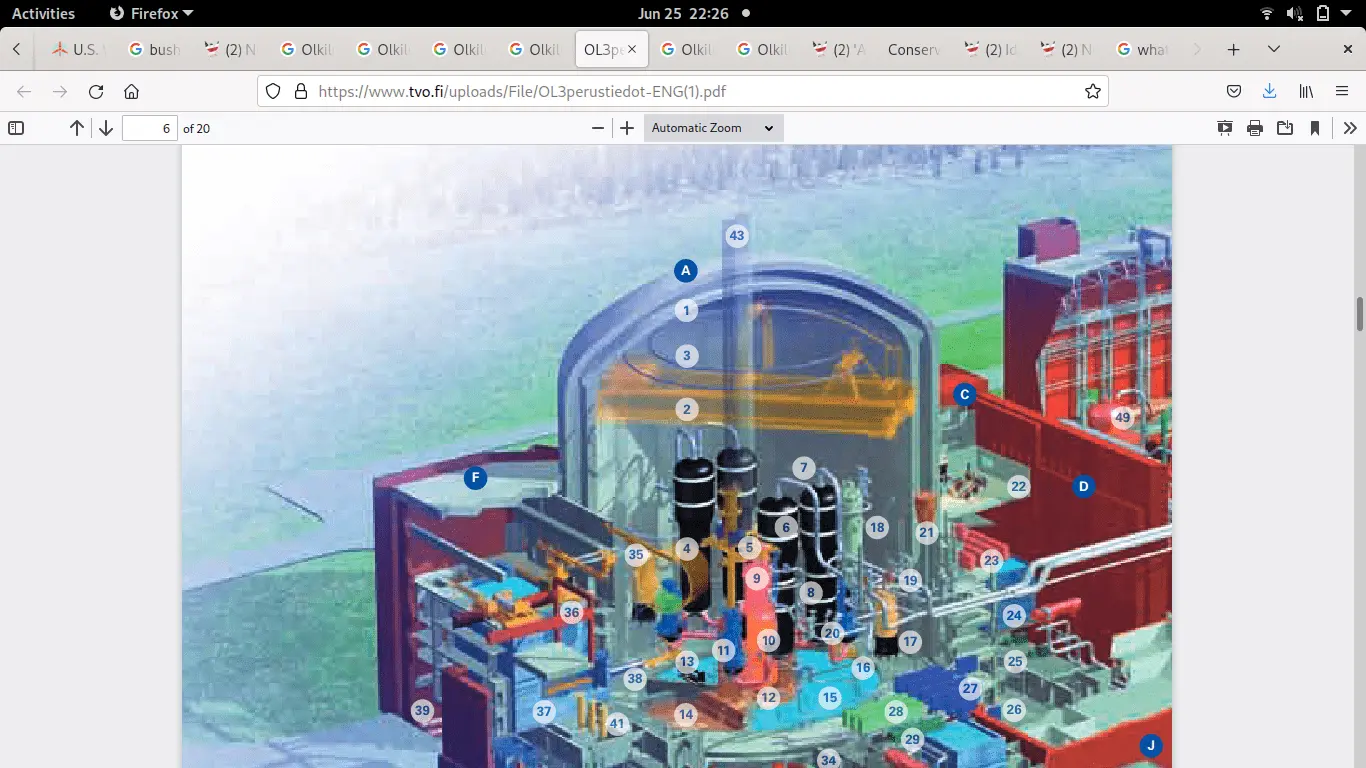Edit the page number field
This screenshot has height=768, width=1366.
(x=149, y=128)
